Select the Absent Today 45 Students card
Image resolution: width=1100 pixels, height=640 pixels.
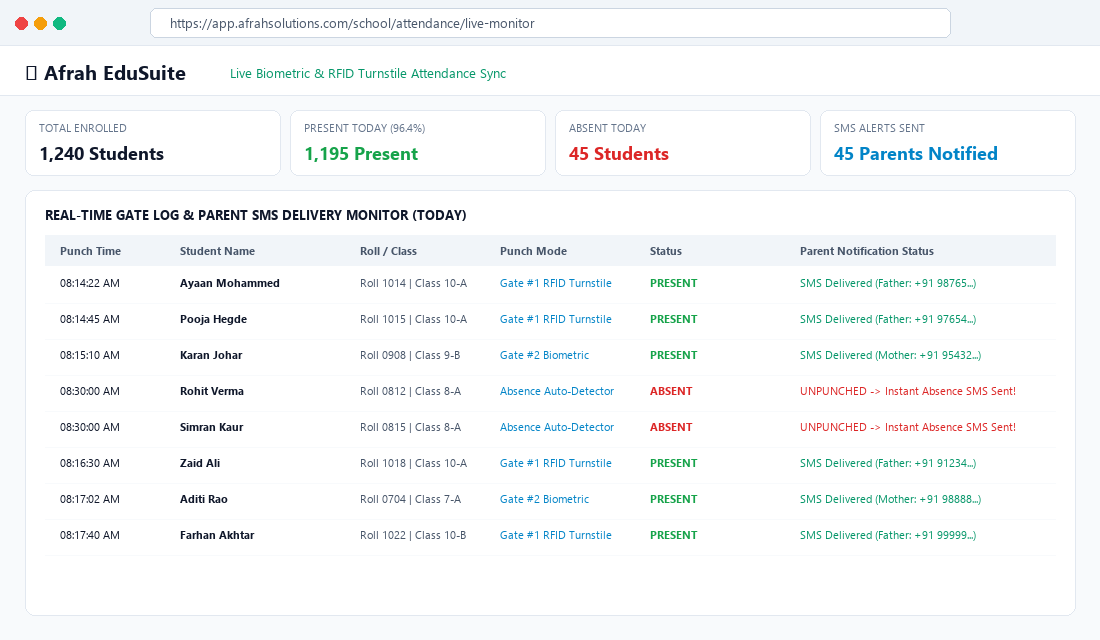click(683, 143)
